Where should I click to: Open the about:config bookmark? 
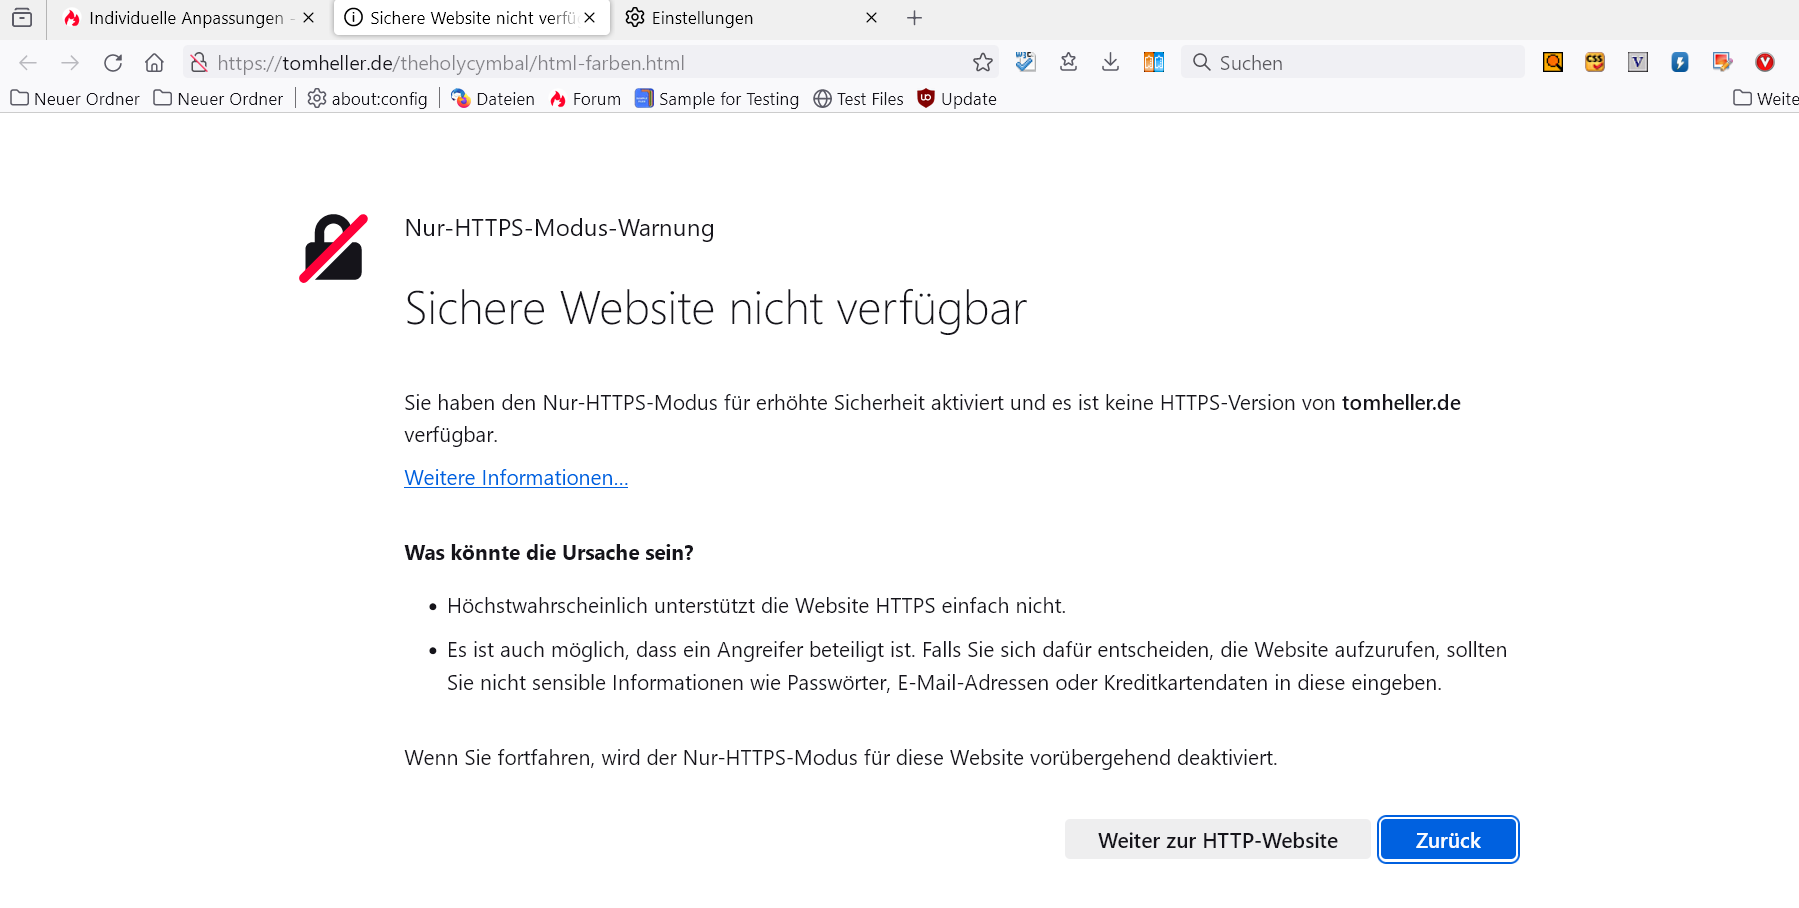click(368, 99)
